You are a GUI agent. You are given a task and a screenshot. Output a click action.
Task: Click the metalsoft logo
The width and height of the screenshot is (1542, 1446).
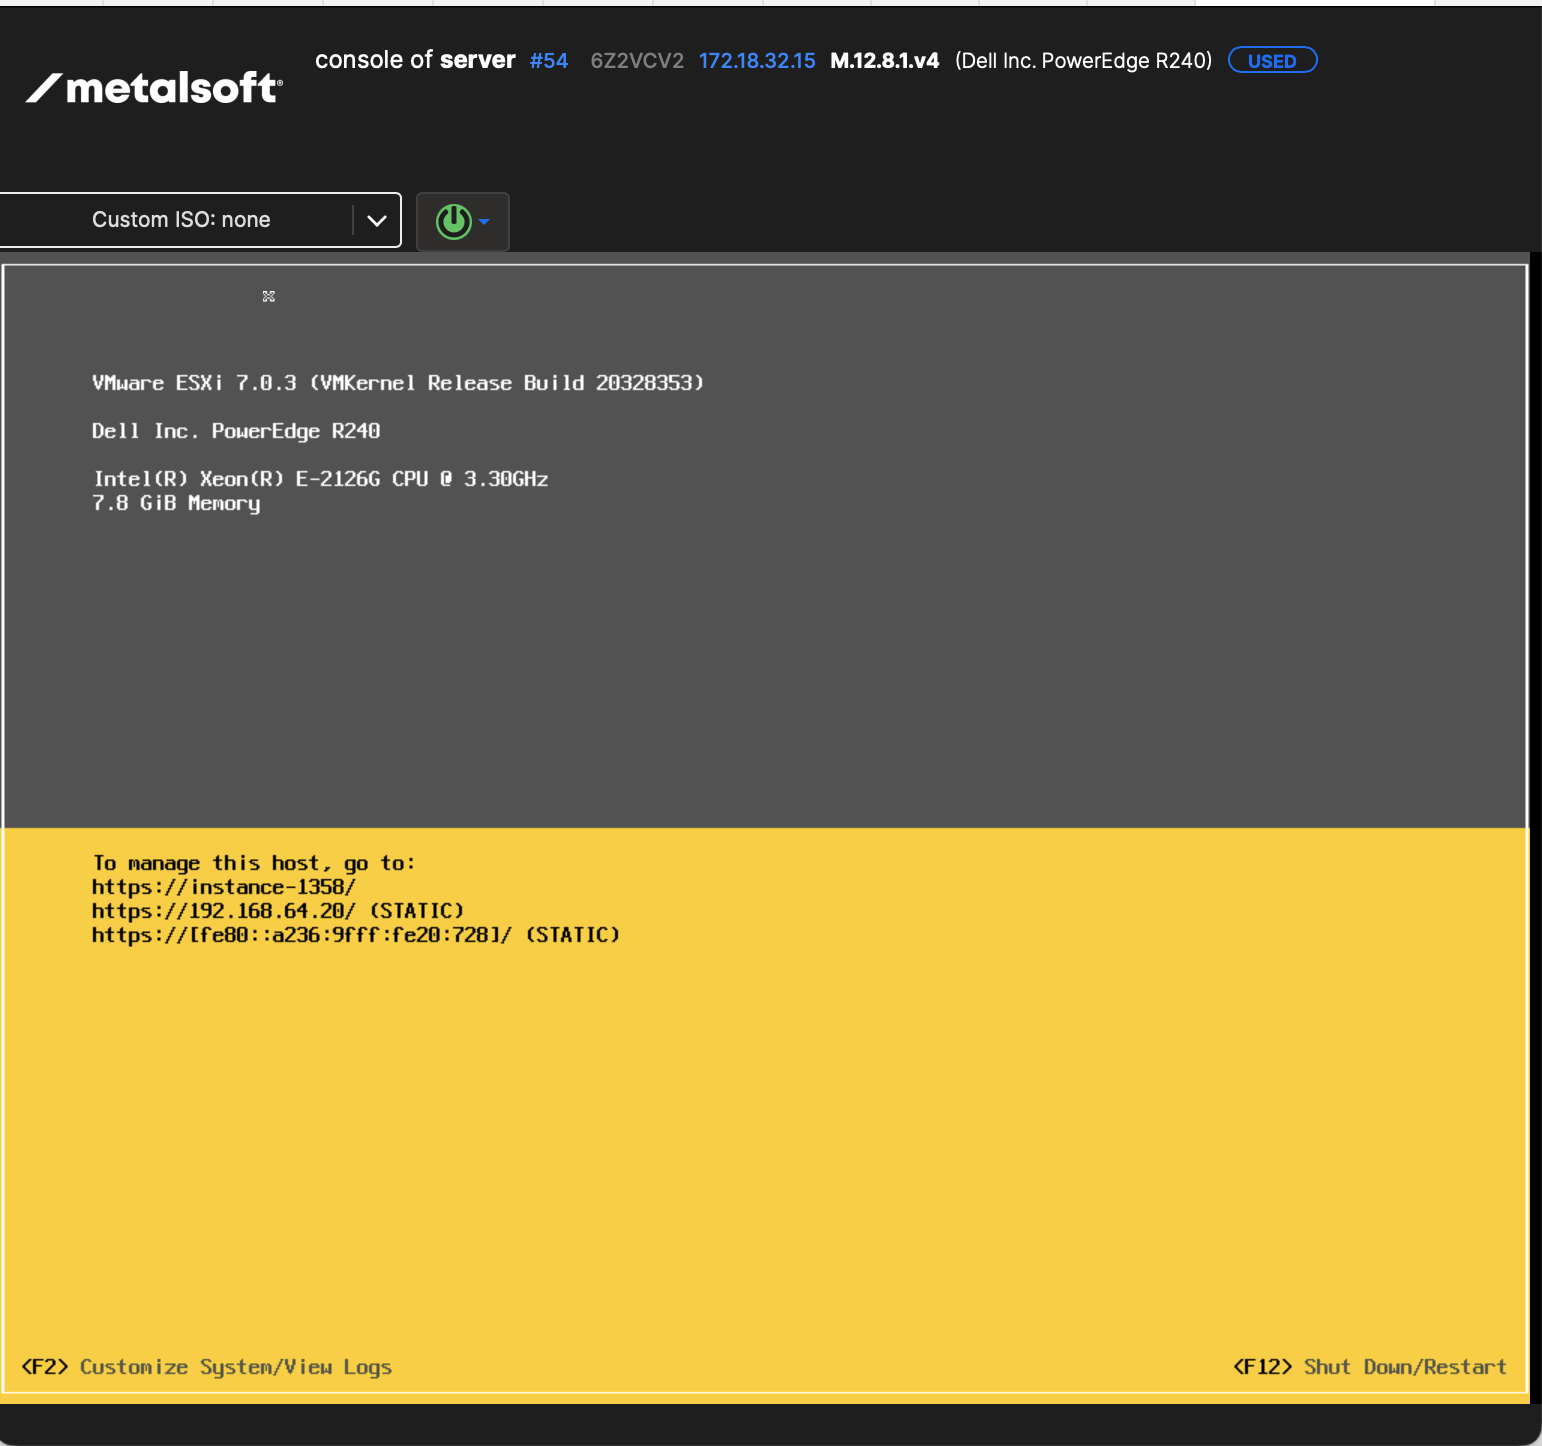(x=154, y=88)
